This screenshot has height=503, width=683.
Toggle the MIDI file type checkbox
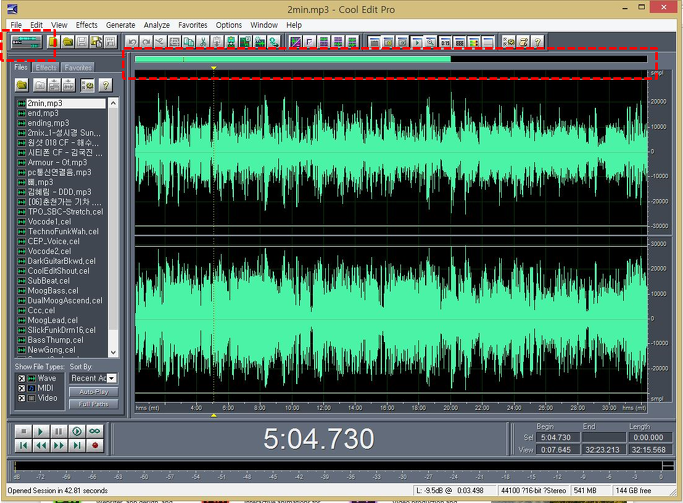click(x=21, y=388)
